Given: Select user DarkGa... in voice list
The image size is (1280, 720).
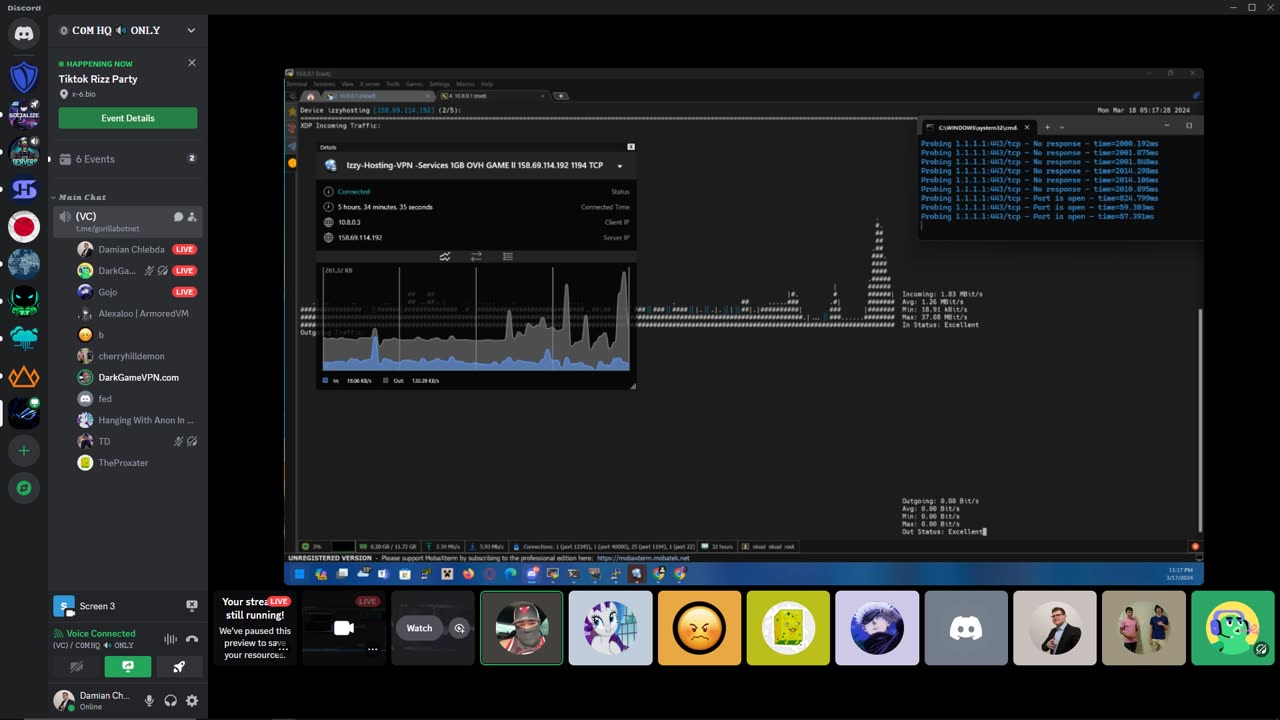Looking at the screenshot, I should 136,271.
